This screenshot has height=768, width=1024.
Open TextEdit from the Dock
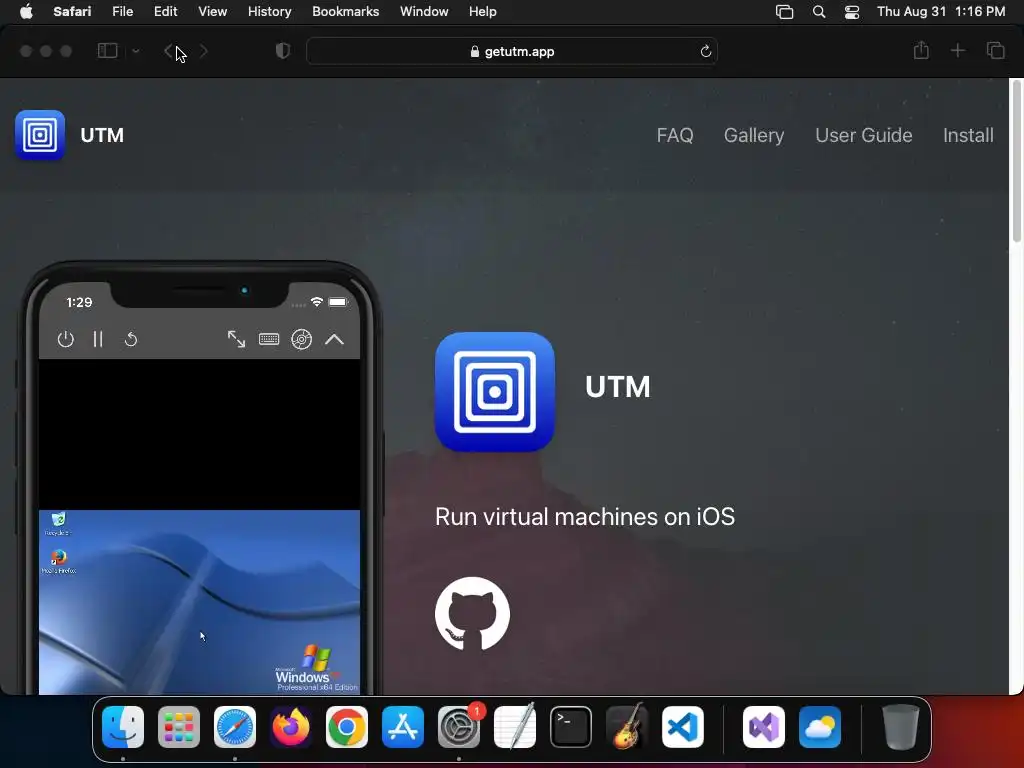(515, 727)
